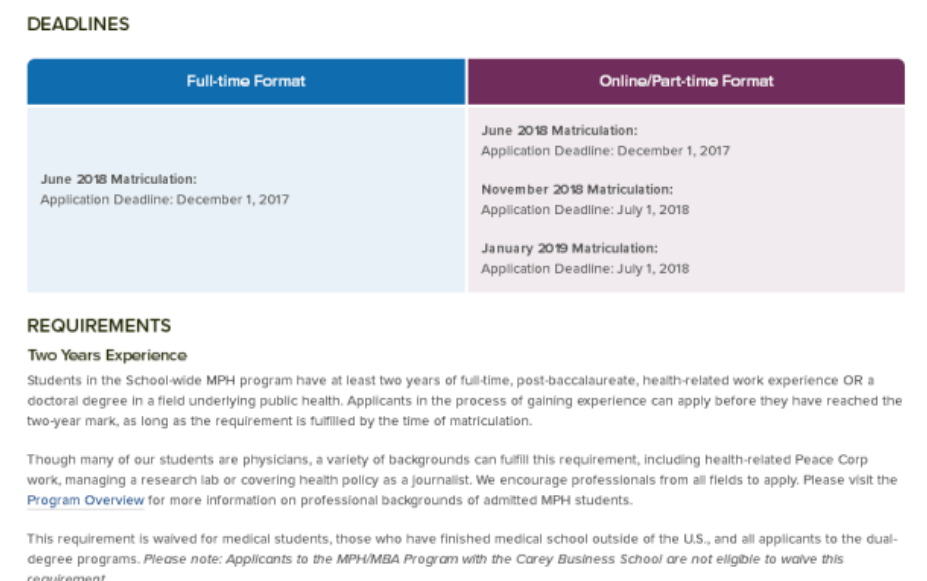Click the DEADLINES section heading
This screenshot has width=927, height=581.
coord(78,24)
